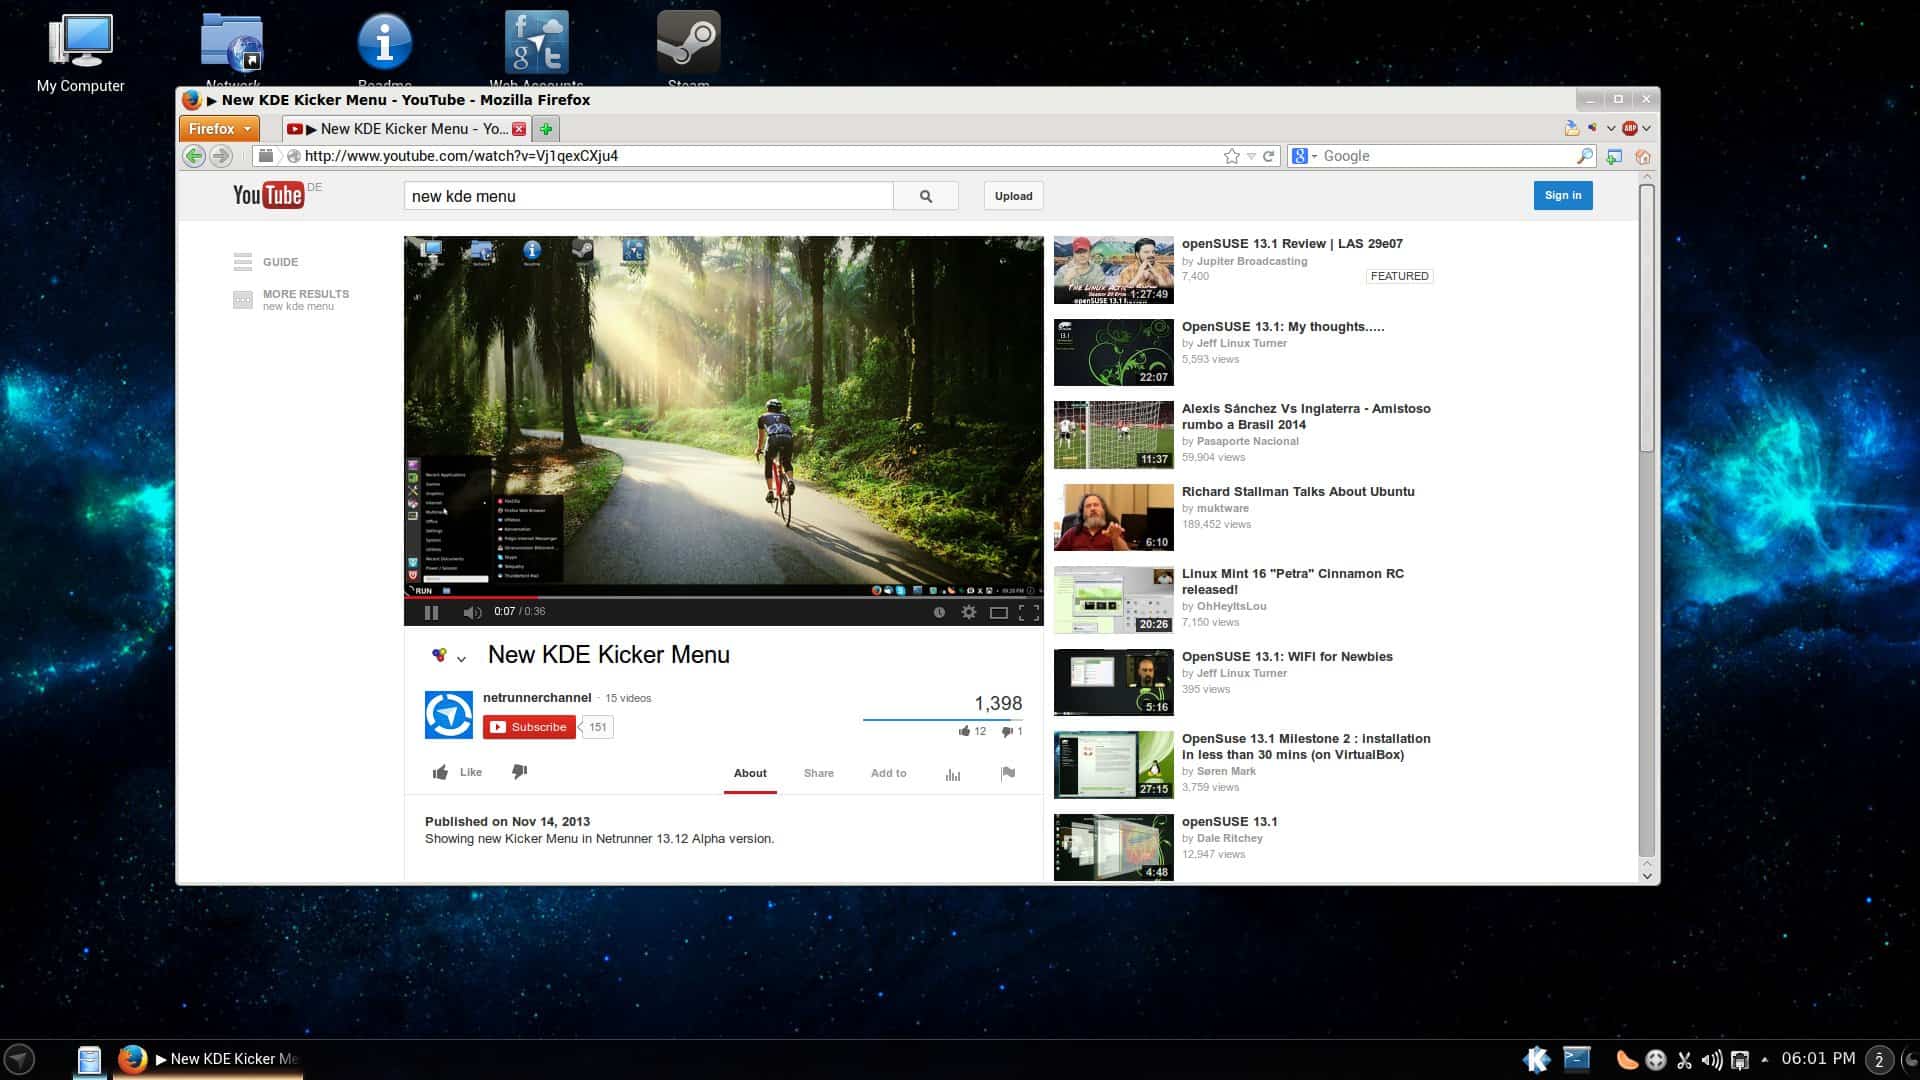Pause the YouTube video

pos(431,612)
